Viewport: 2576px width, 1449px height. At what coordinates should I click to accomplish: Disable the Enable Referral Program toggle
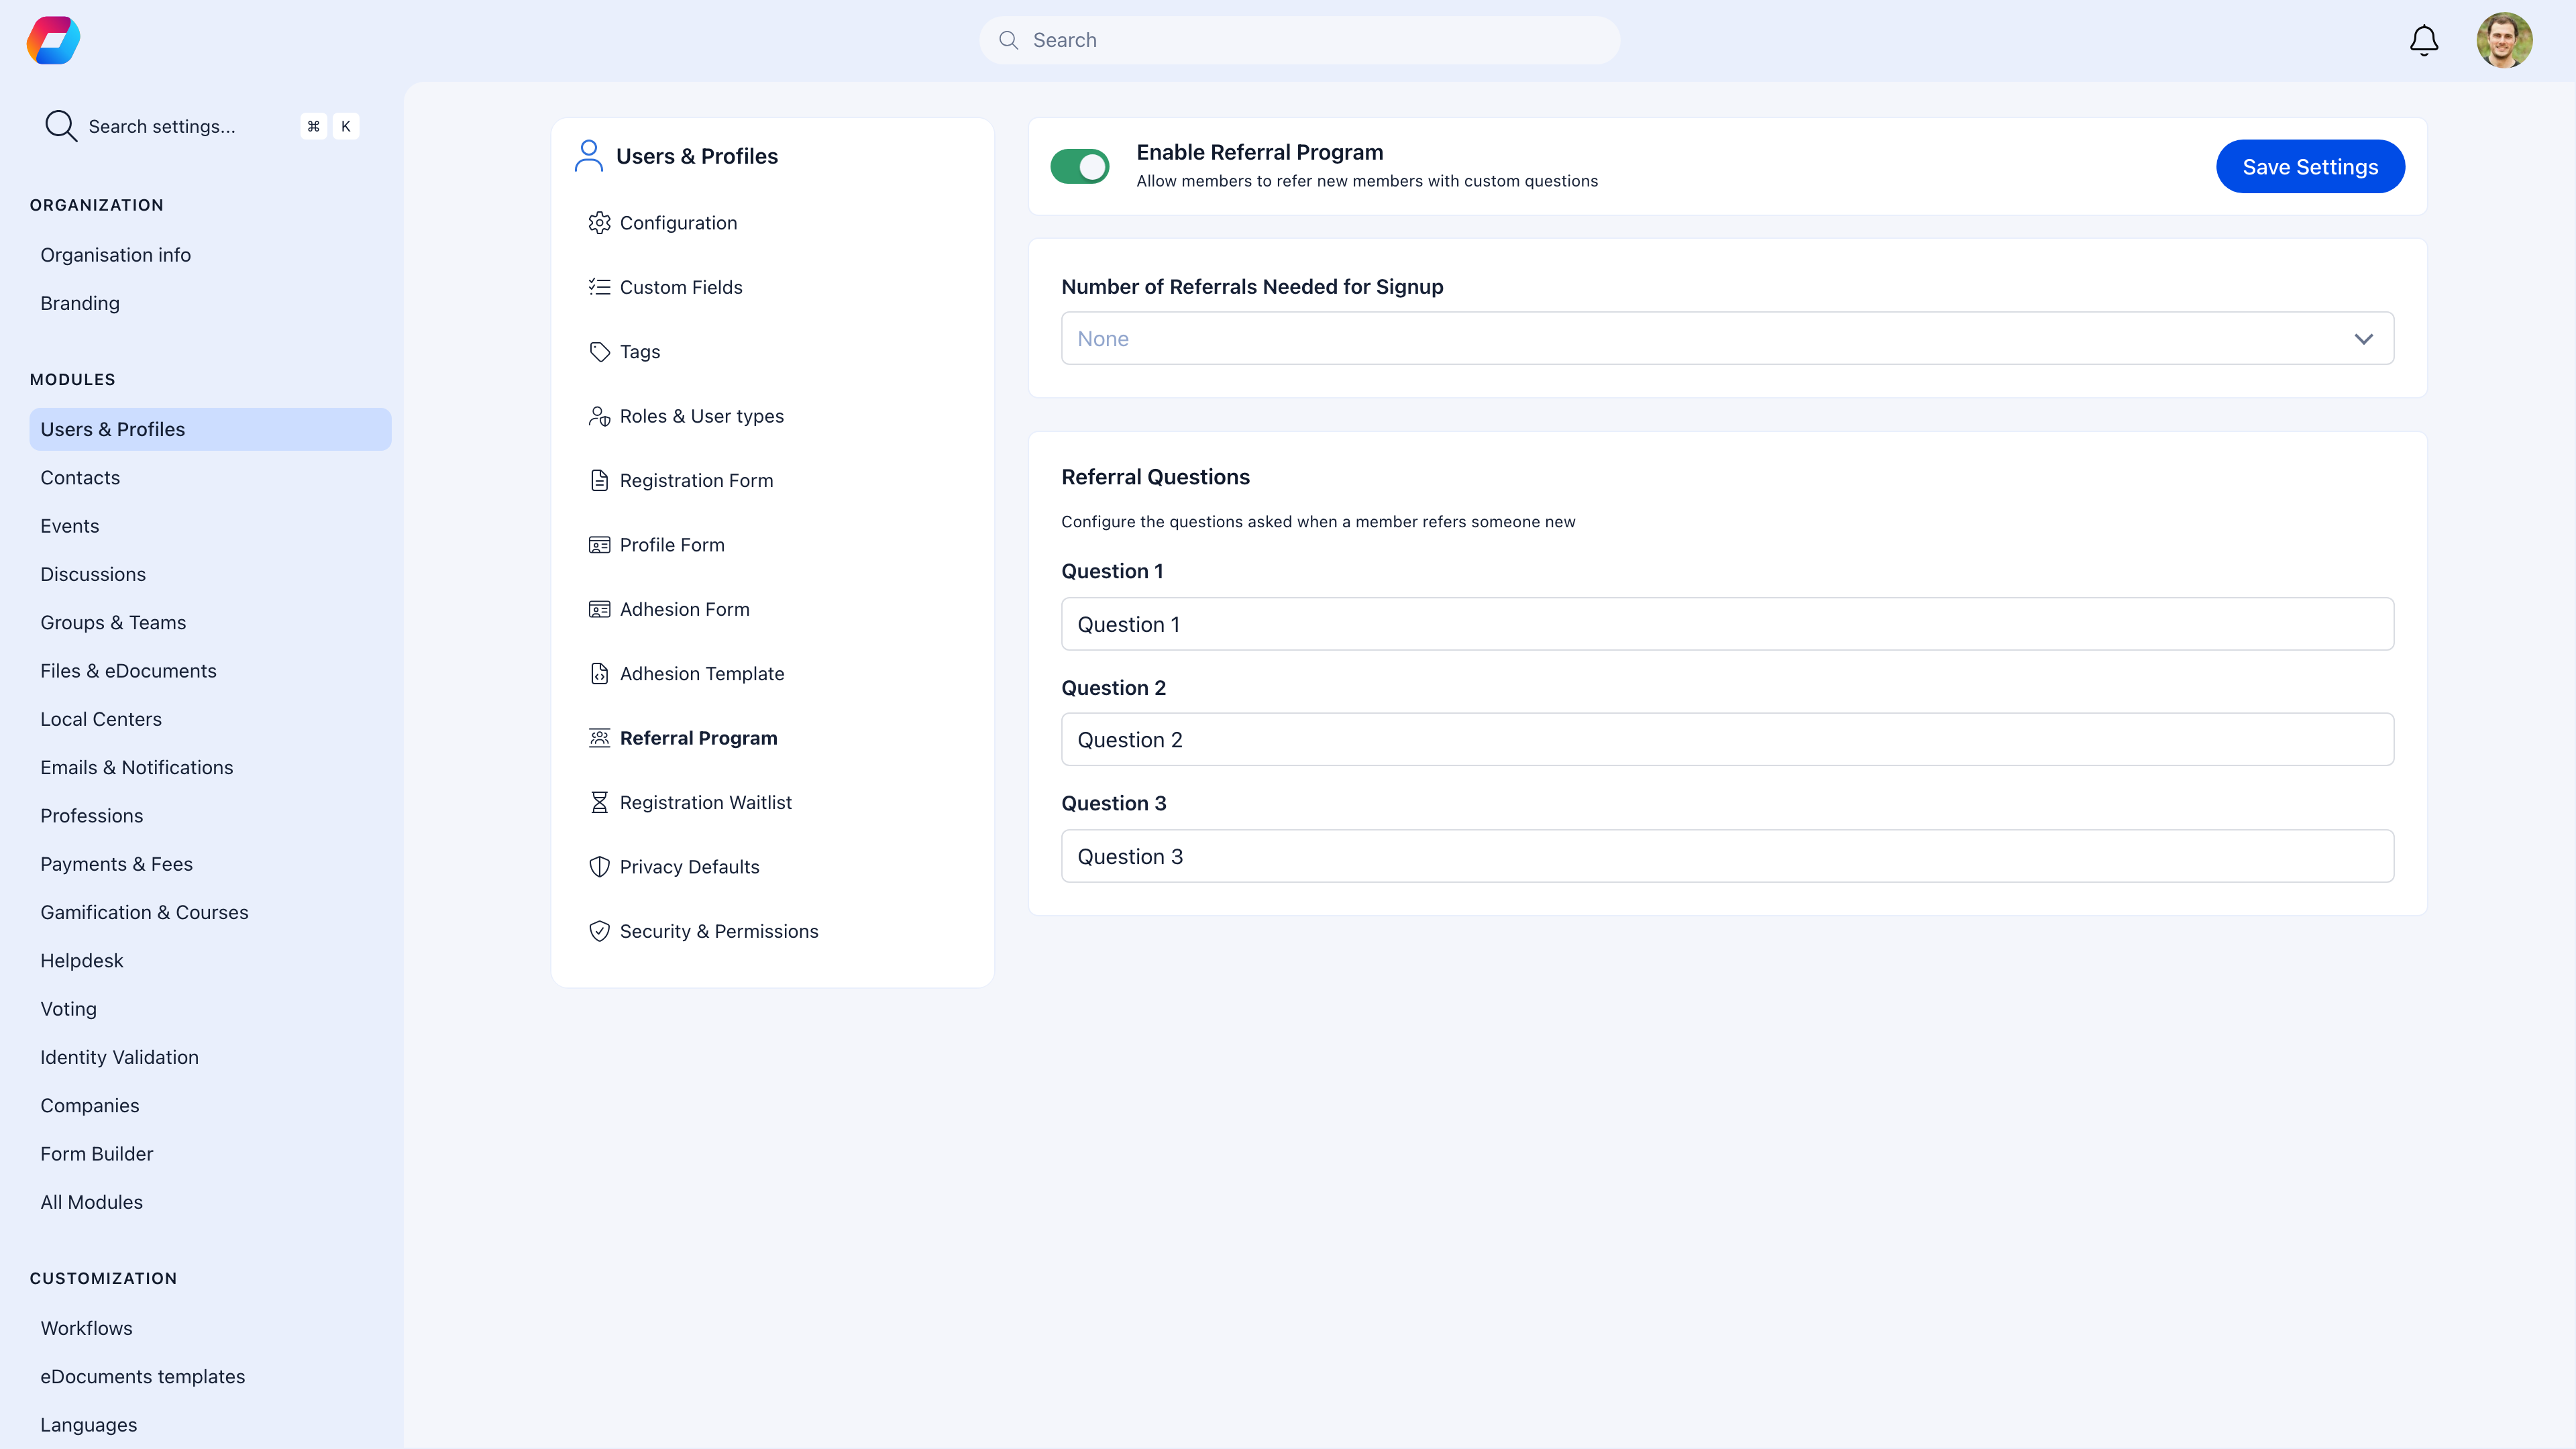[1081, 166]
